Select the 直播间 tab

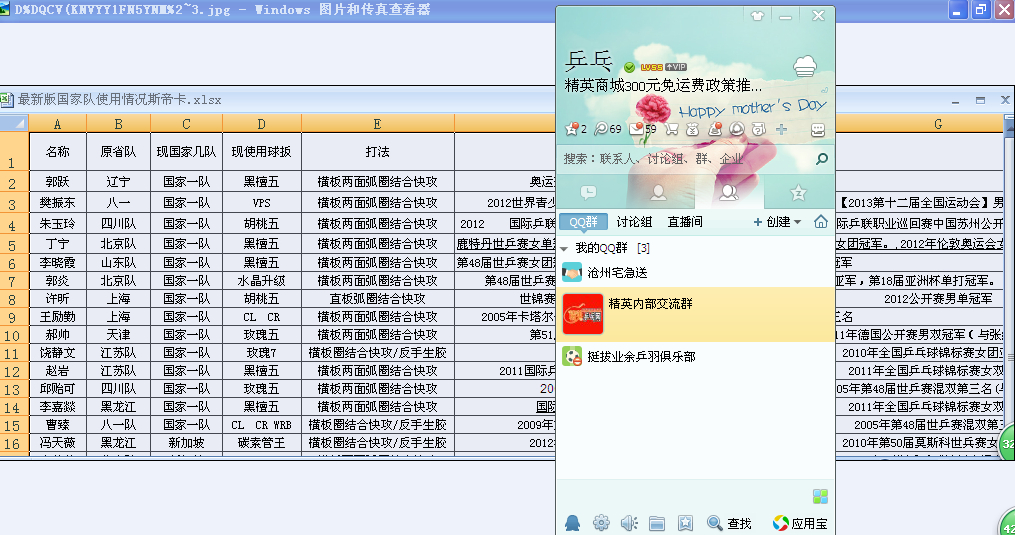pyautogui.click(x=685, y=222)
